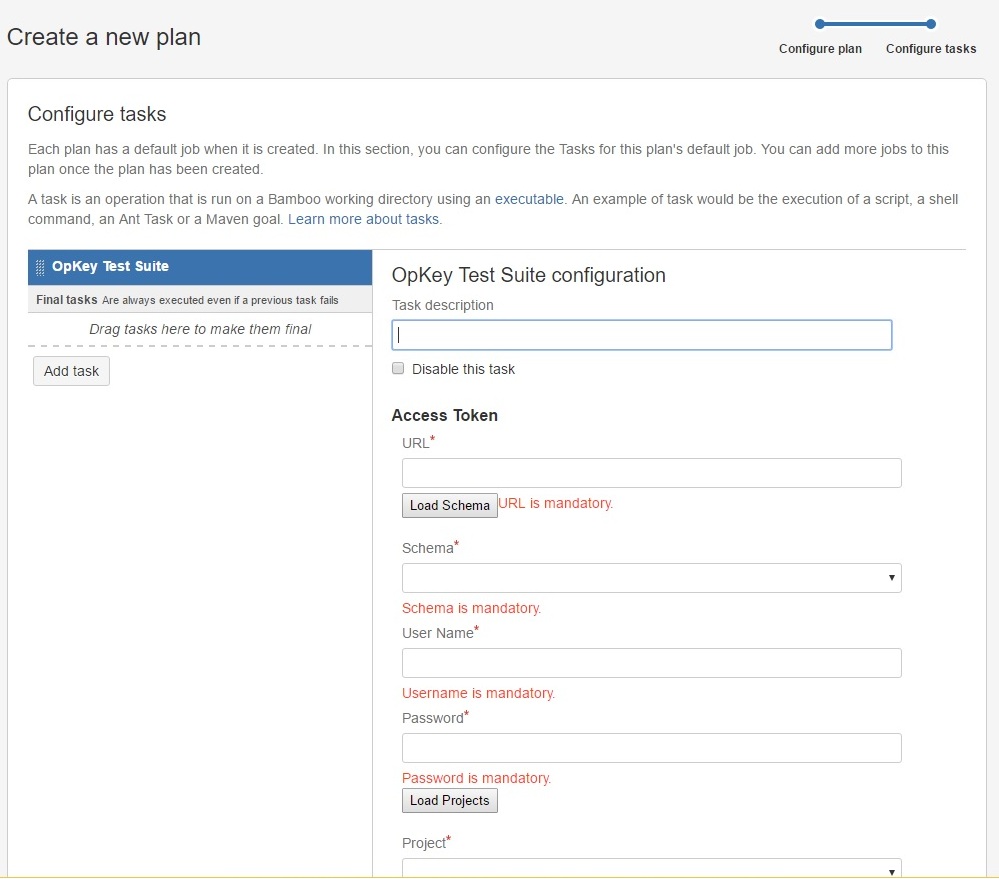Click the Add task button

(x=71, y=371)
